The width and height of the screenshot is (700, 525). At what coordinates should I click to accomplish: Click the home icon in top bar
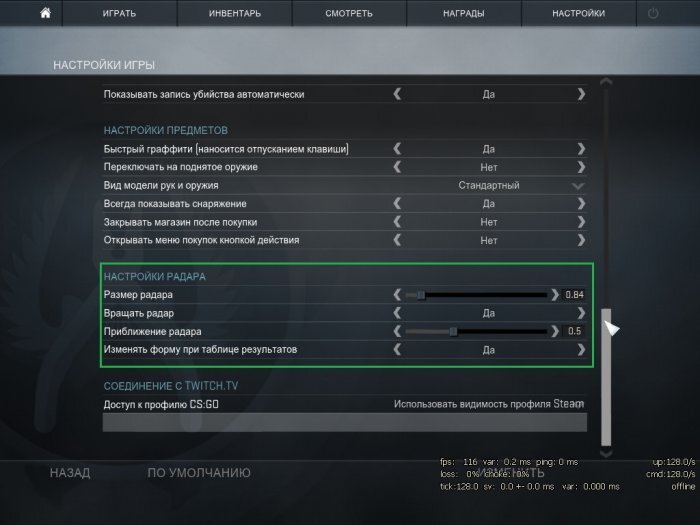46,13
